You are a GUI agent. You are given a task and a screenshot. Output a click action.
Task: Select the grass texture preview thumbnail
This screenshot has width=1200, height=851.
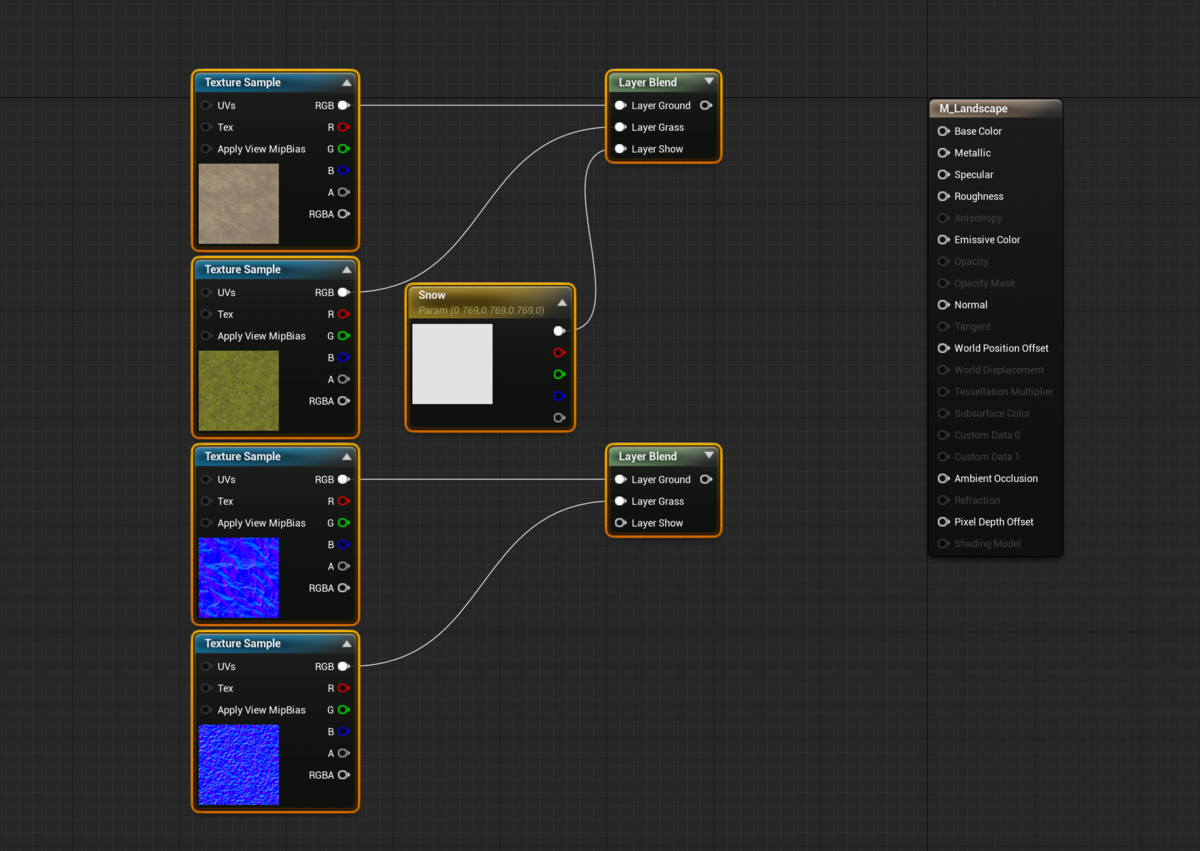coord(239,391)
